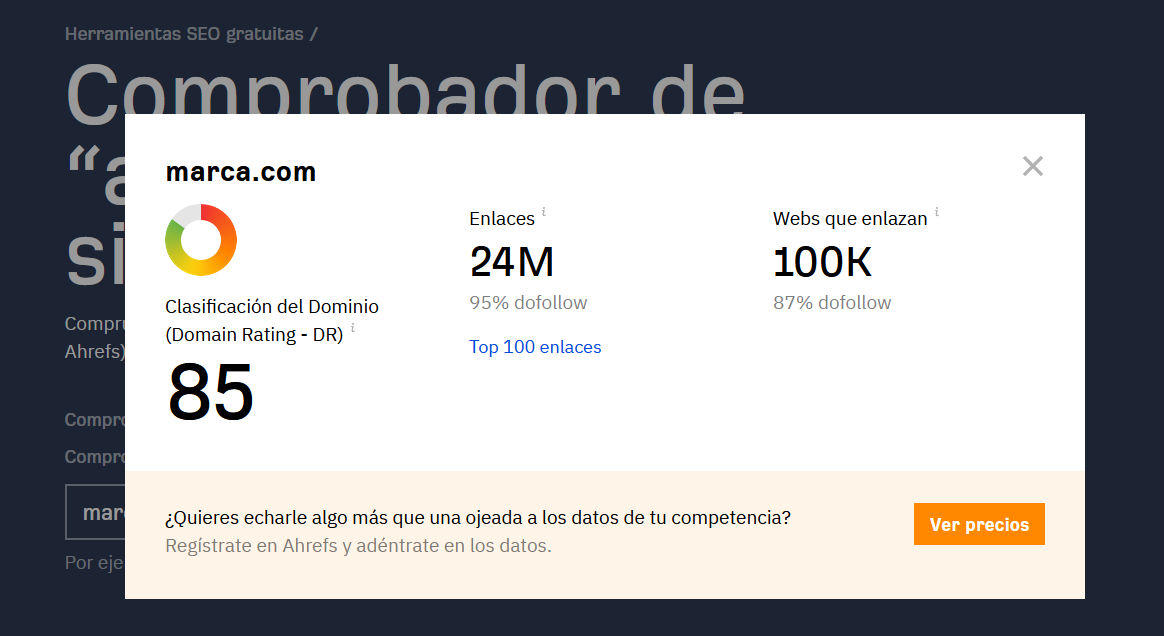Viewport: 1164px width, 636px height.
Task: Click the Domain Rating donut chart
Action: click(200, 240)
